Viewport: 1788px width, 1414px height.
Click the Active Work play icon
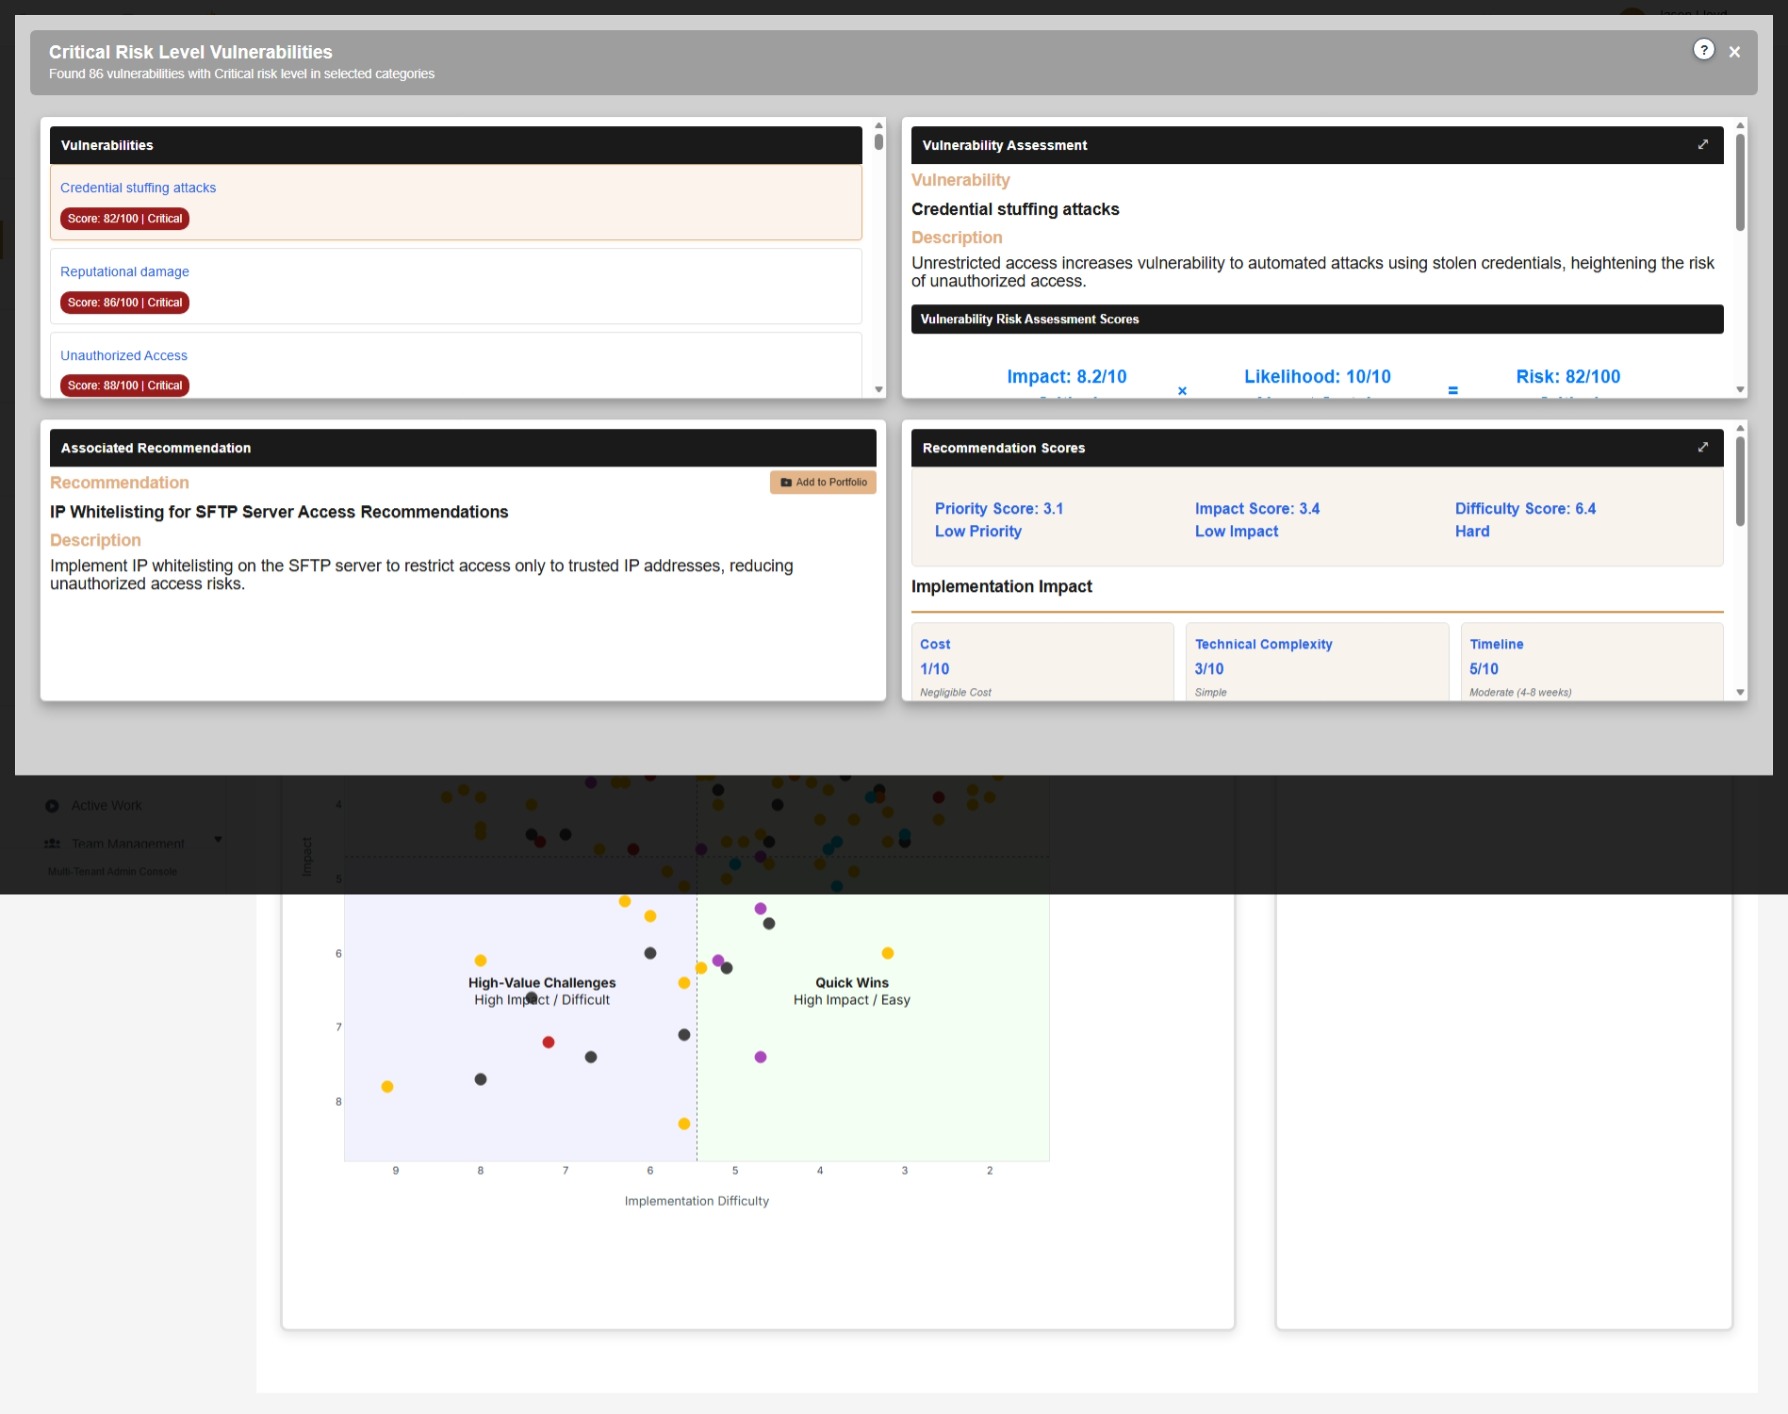(x=52, y=806)
